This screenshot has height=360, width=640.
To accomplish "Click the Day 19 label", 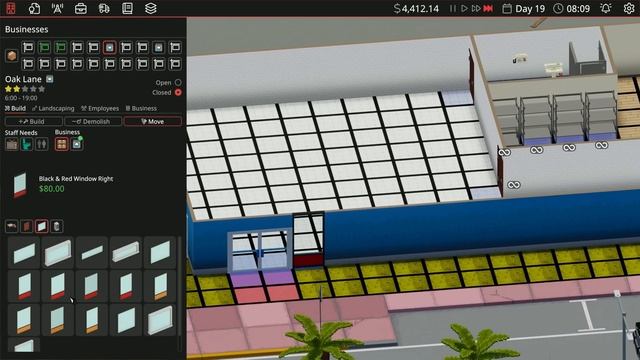I will (530, 9).
